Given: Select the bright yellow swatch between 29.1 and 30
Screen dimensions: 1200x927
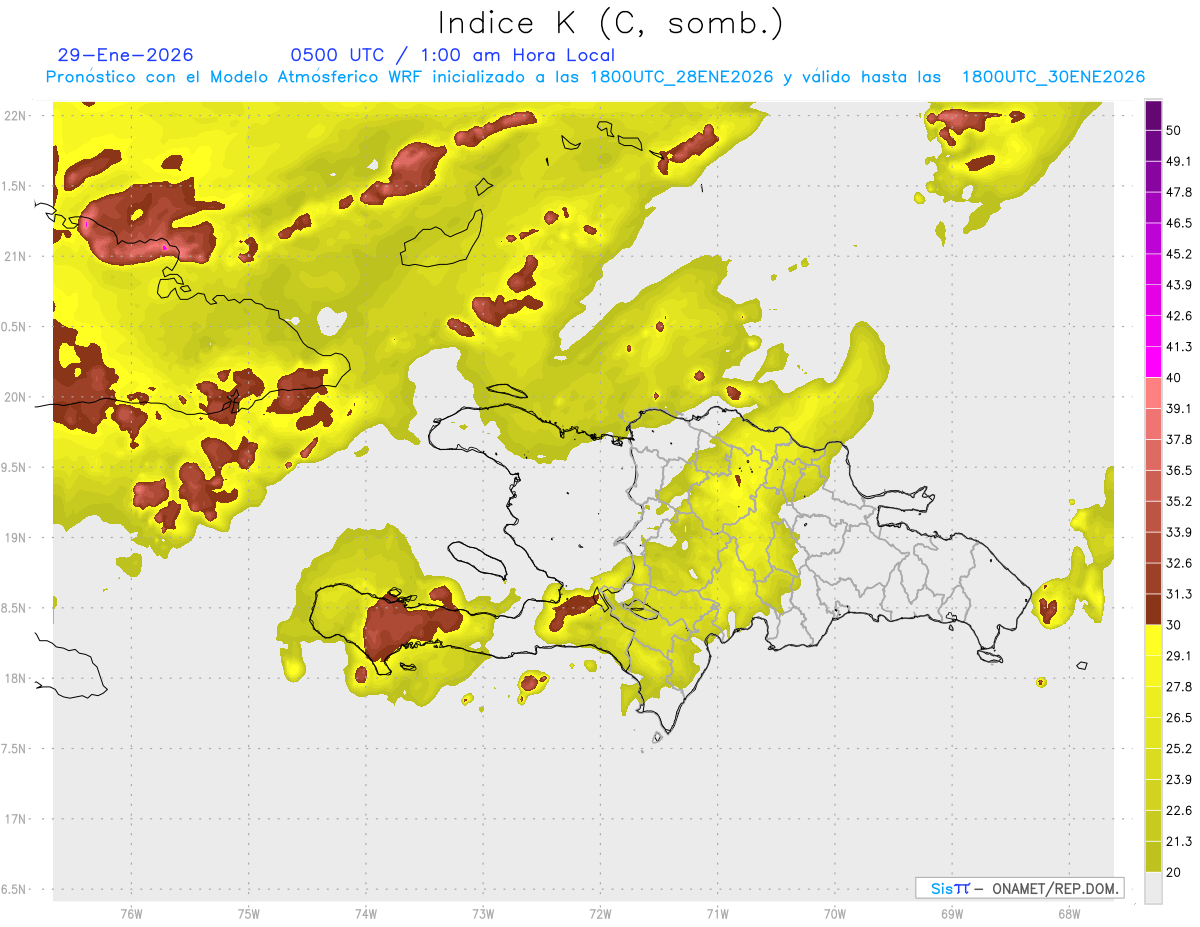Looking at the screenshot, I should (x=1154, y=640).
